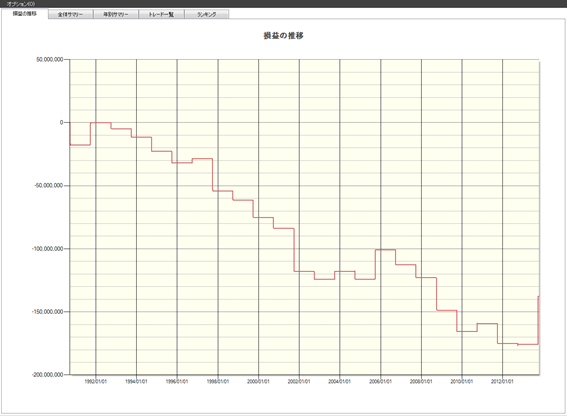Open the ランキング tab
The image size is (567, 416).
coord(206,14)
